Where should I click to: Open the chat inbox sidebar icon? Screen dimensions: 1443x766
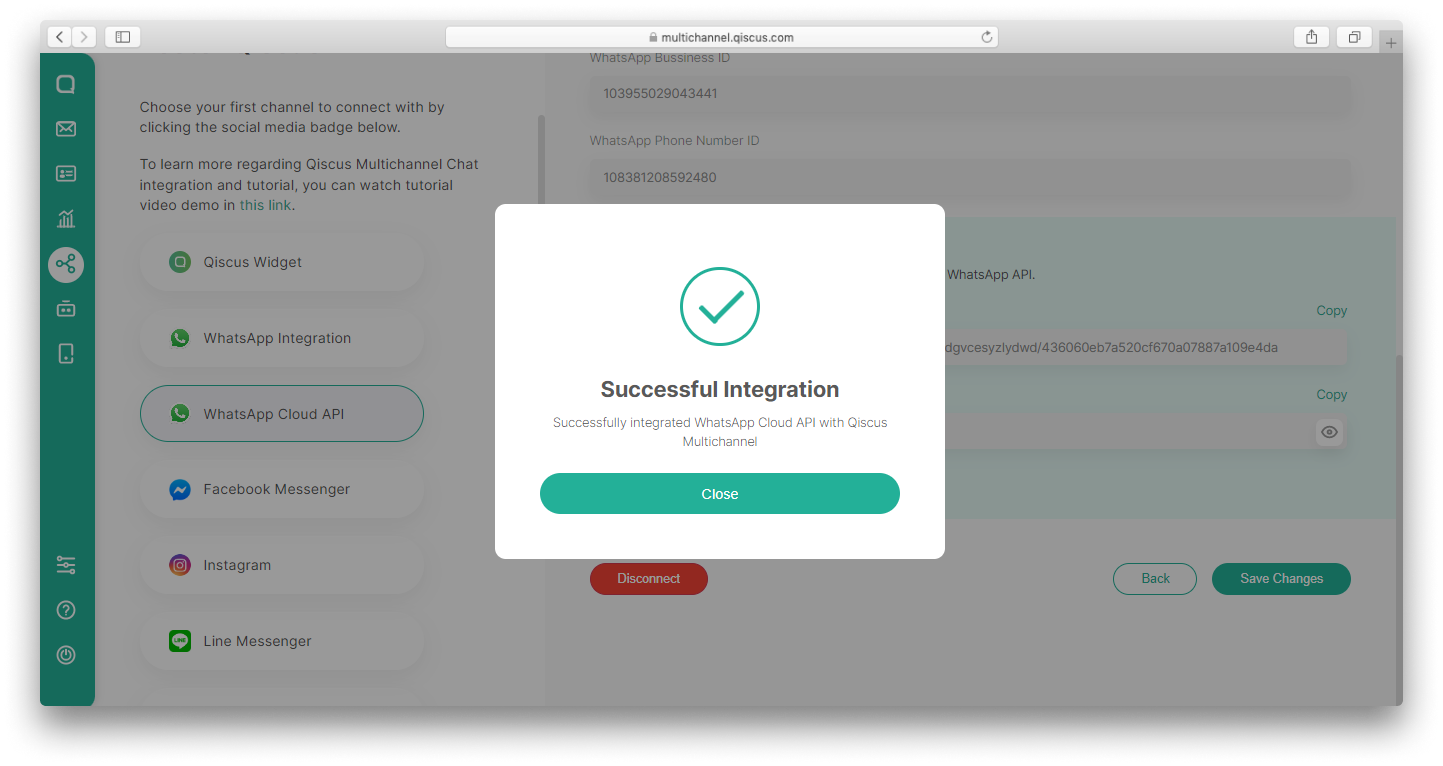[x=66, y=84]
